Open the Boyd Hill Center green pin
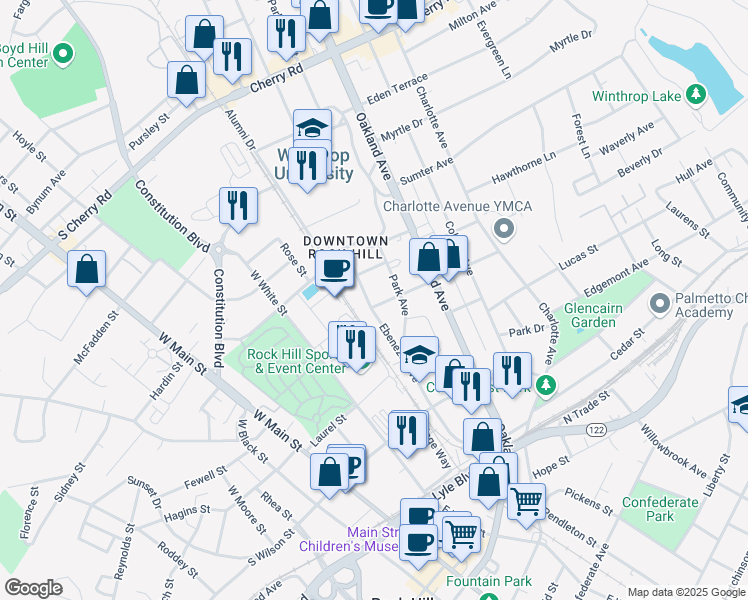Image resolution: width=748 pixels, height=600 pixels. coord(62,54)
